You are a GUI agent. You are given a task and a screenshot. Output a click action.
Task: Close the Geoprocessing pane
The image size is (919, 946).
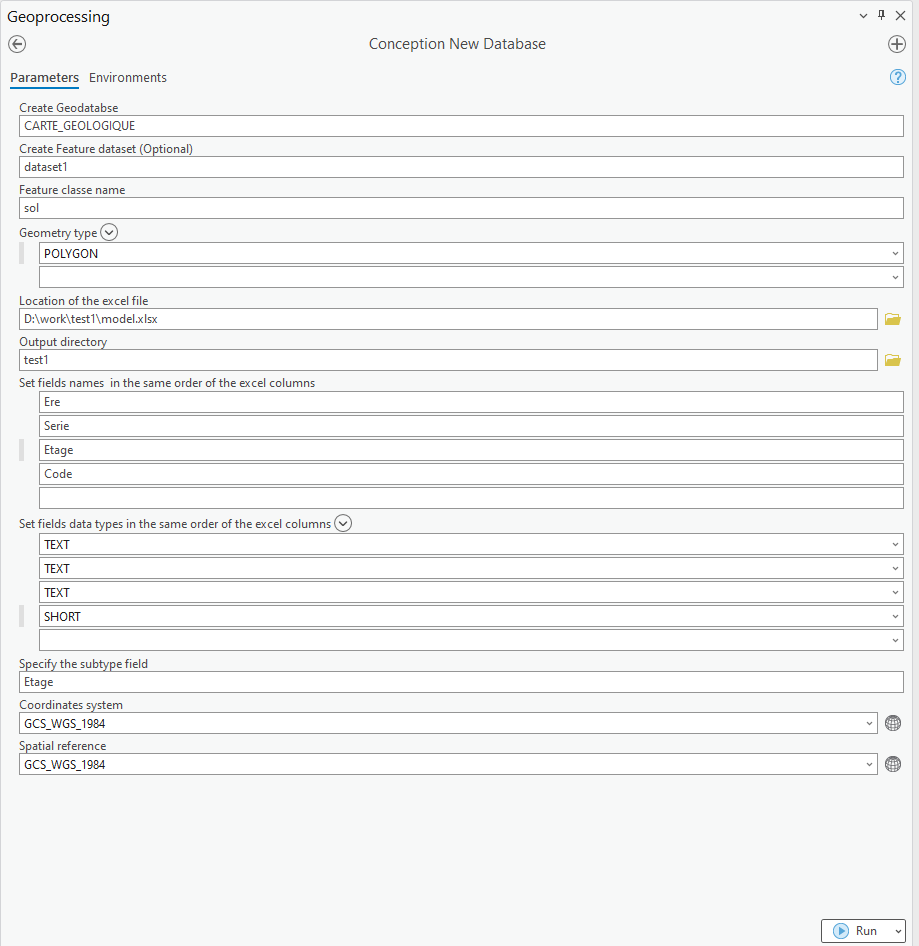tap(900, 16)
